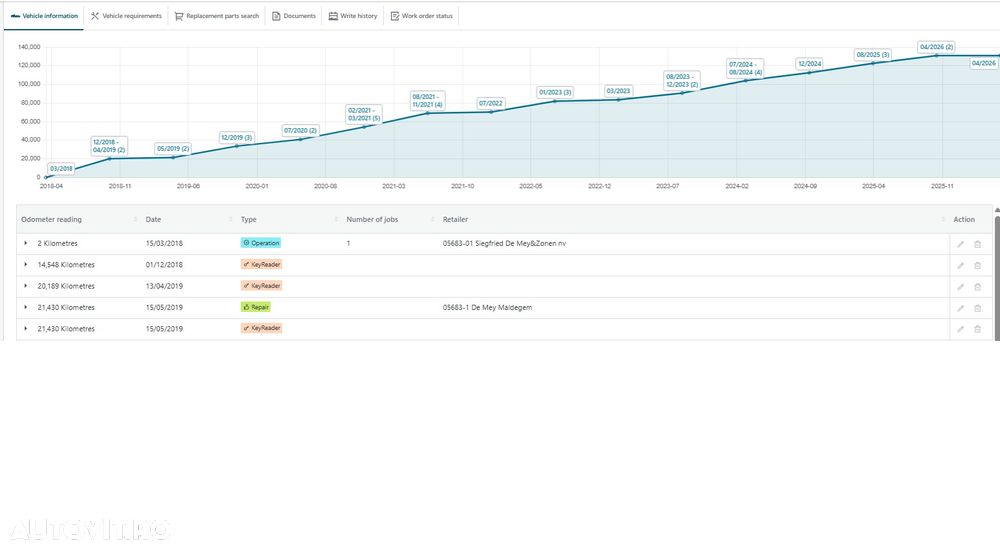Click the green Repair badge
This screenshot has width=1000, height=550.
pyautogui.click(x=256, y=307)
